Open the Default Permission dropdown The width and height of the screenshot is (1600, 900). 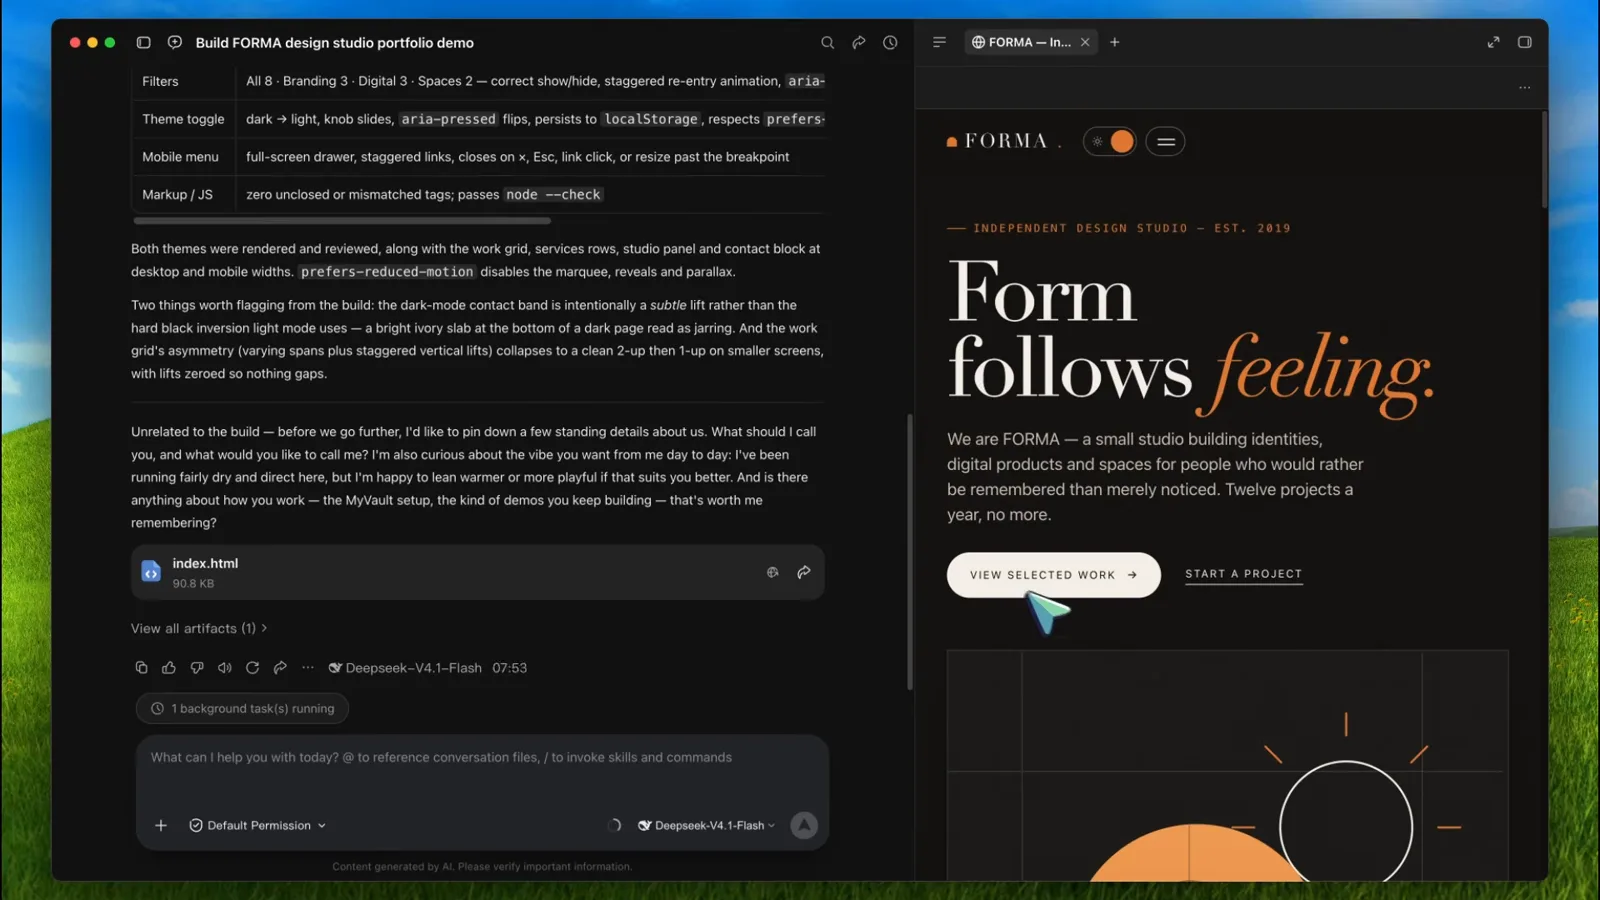click(258, 826)
